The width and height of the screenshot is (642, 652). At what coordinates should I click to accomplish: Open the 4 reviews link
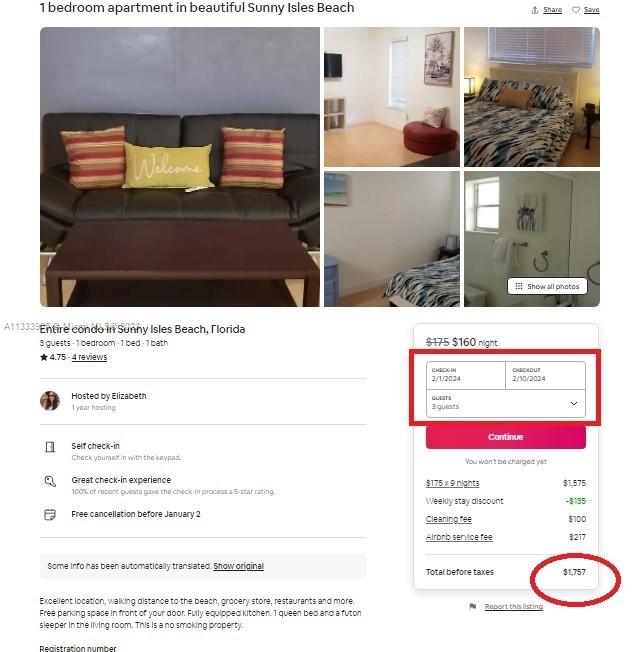click(x=89, y=357)
